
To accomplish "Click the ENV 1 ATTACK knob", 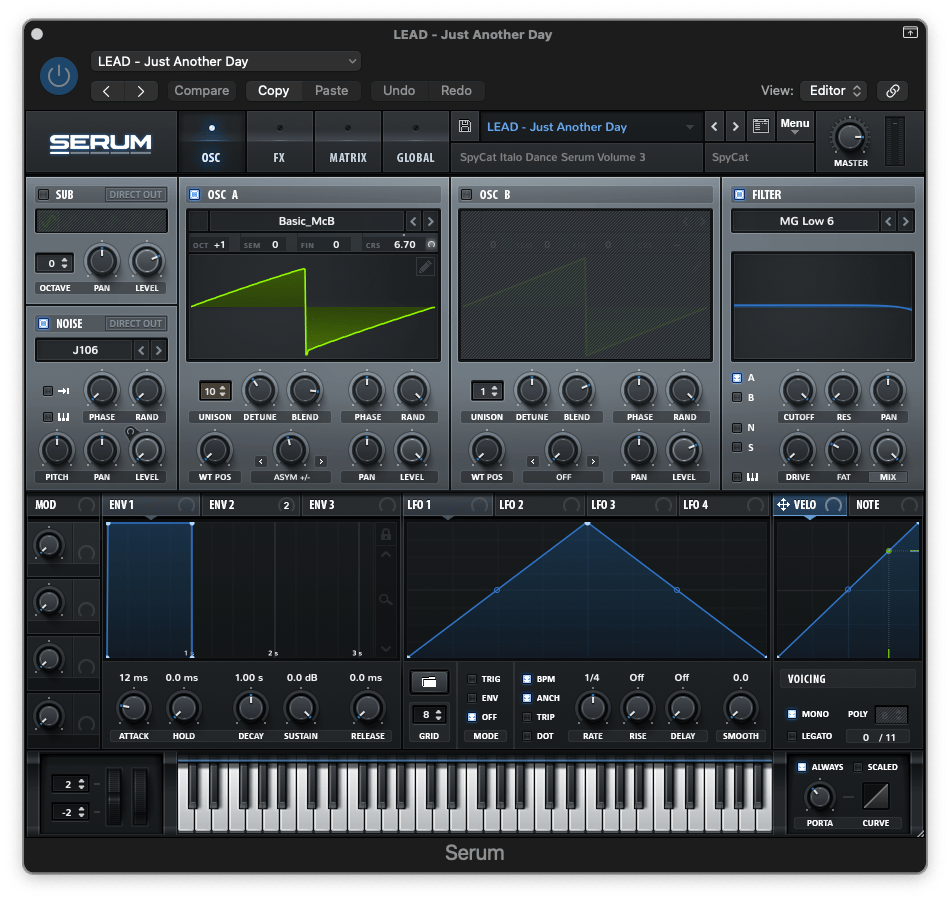I will click(x=133, y=708).
